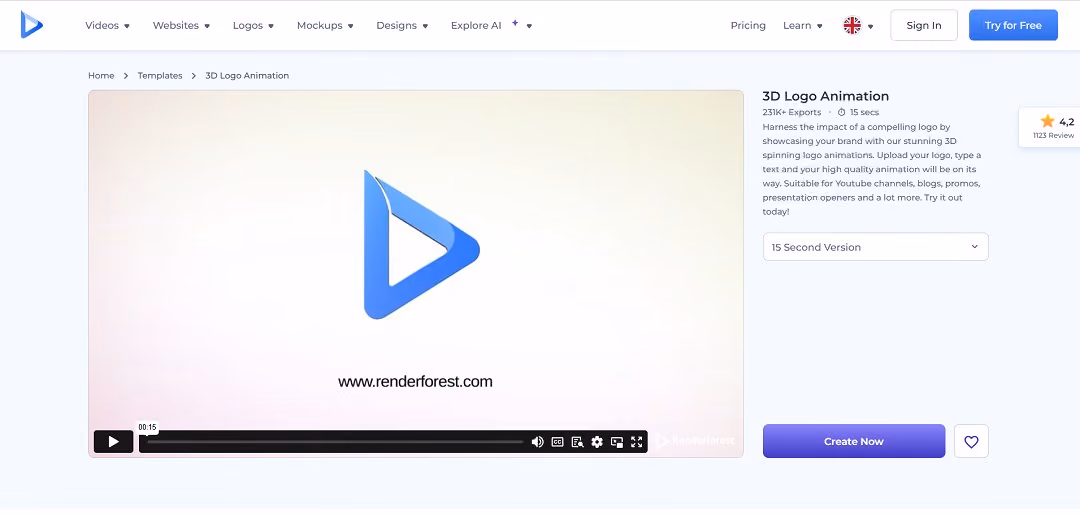Mute the video with the volume icon
Image resolution: width=1080 pixels, height=515 pixels.
(538, 442)
